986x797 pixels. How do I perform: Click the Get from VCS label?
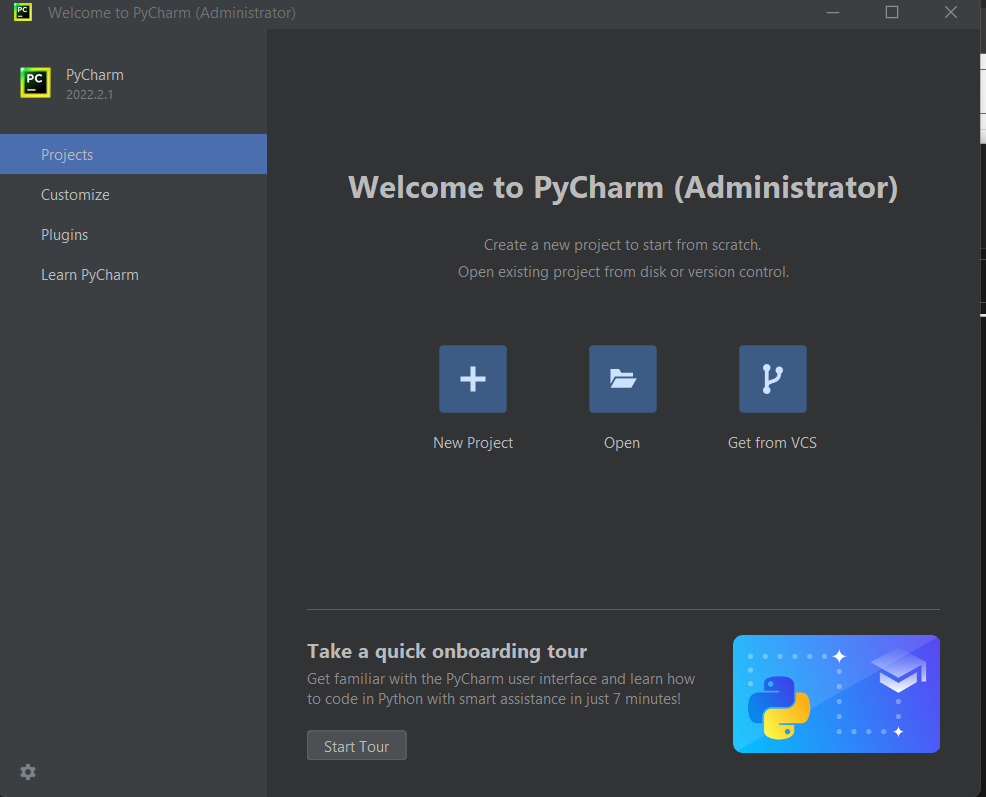tap(772, 443)
